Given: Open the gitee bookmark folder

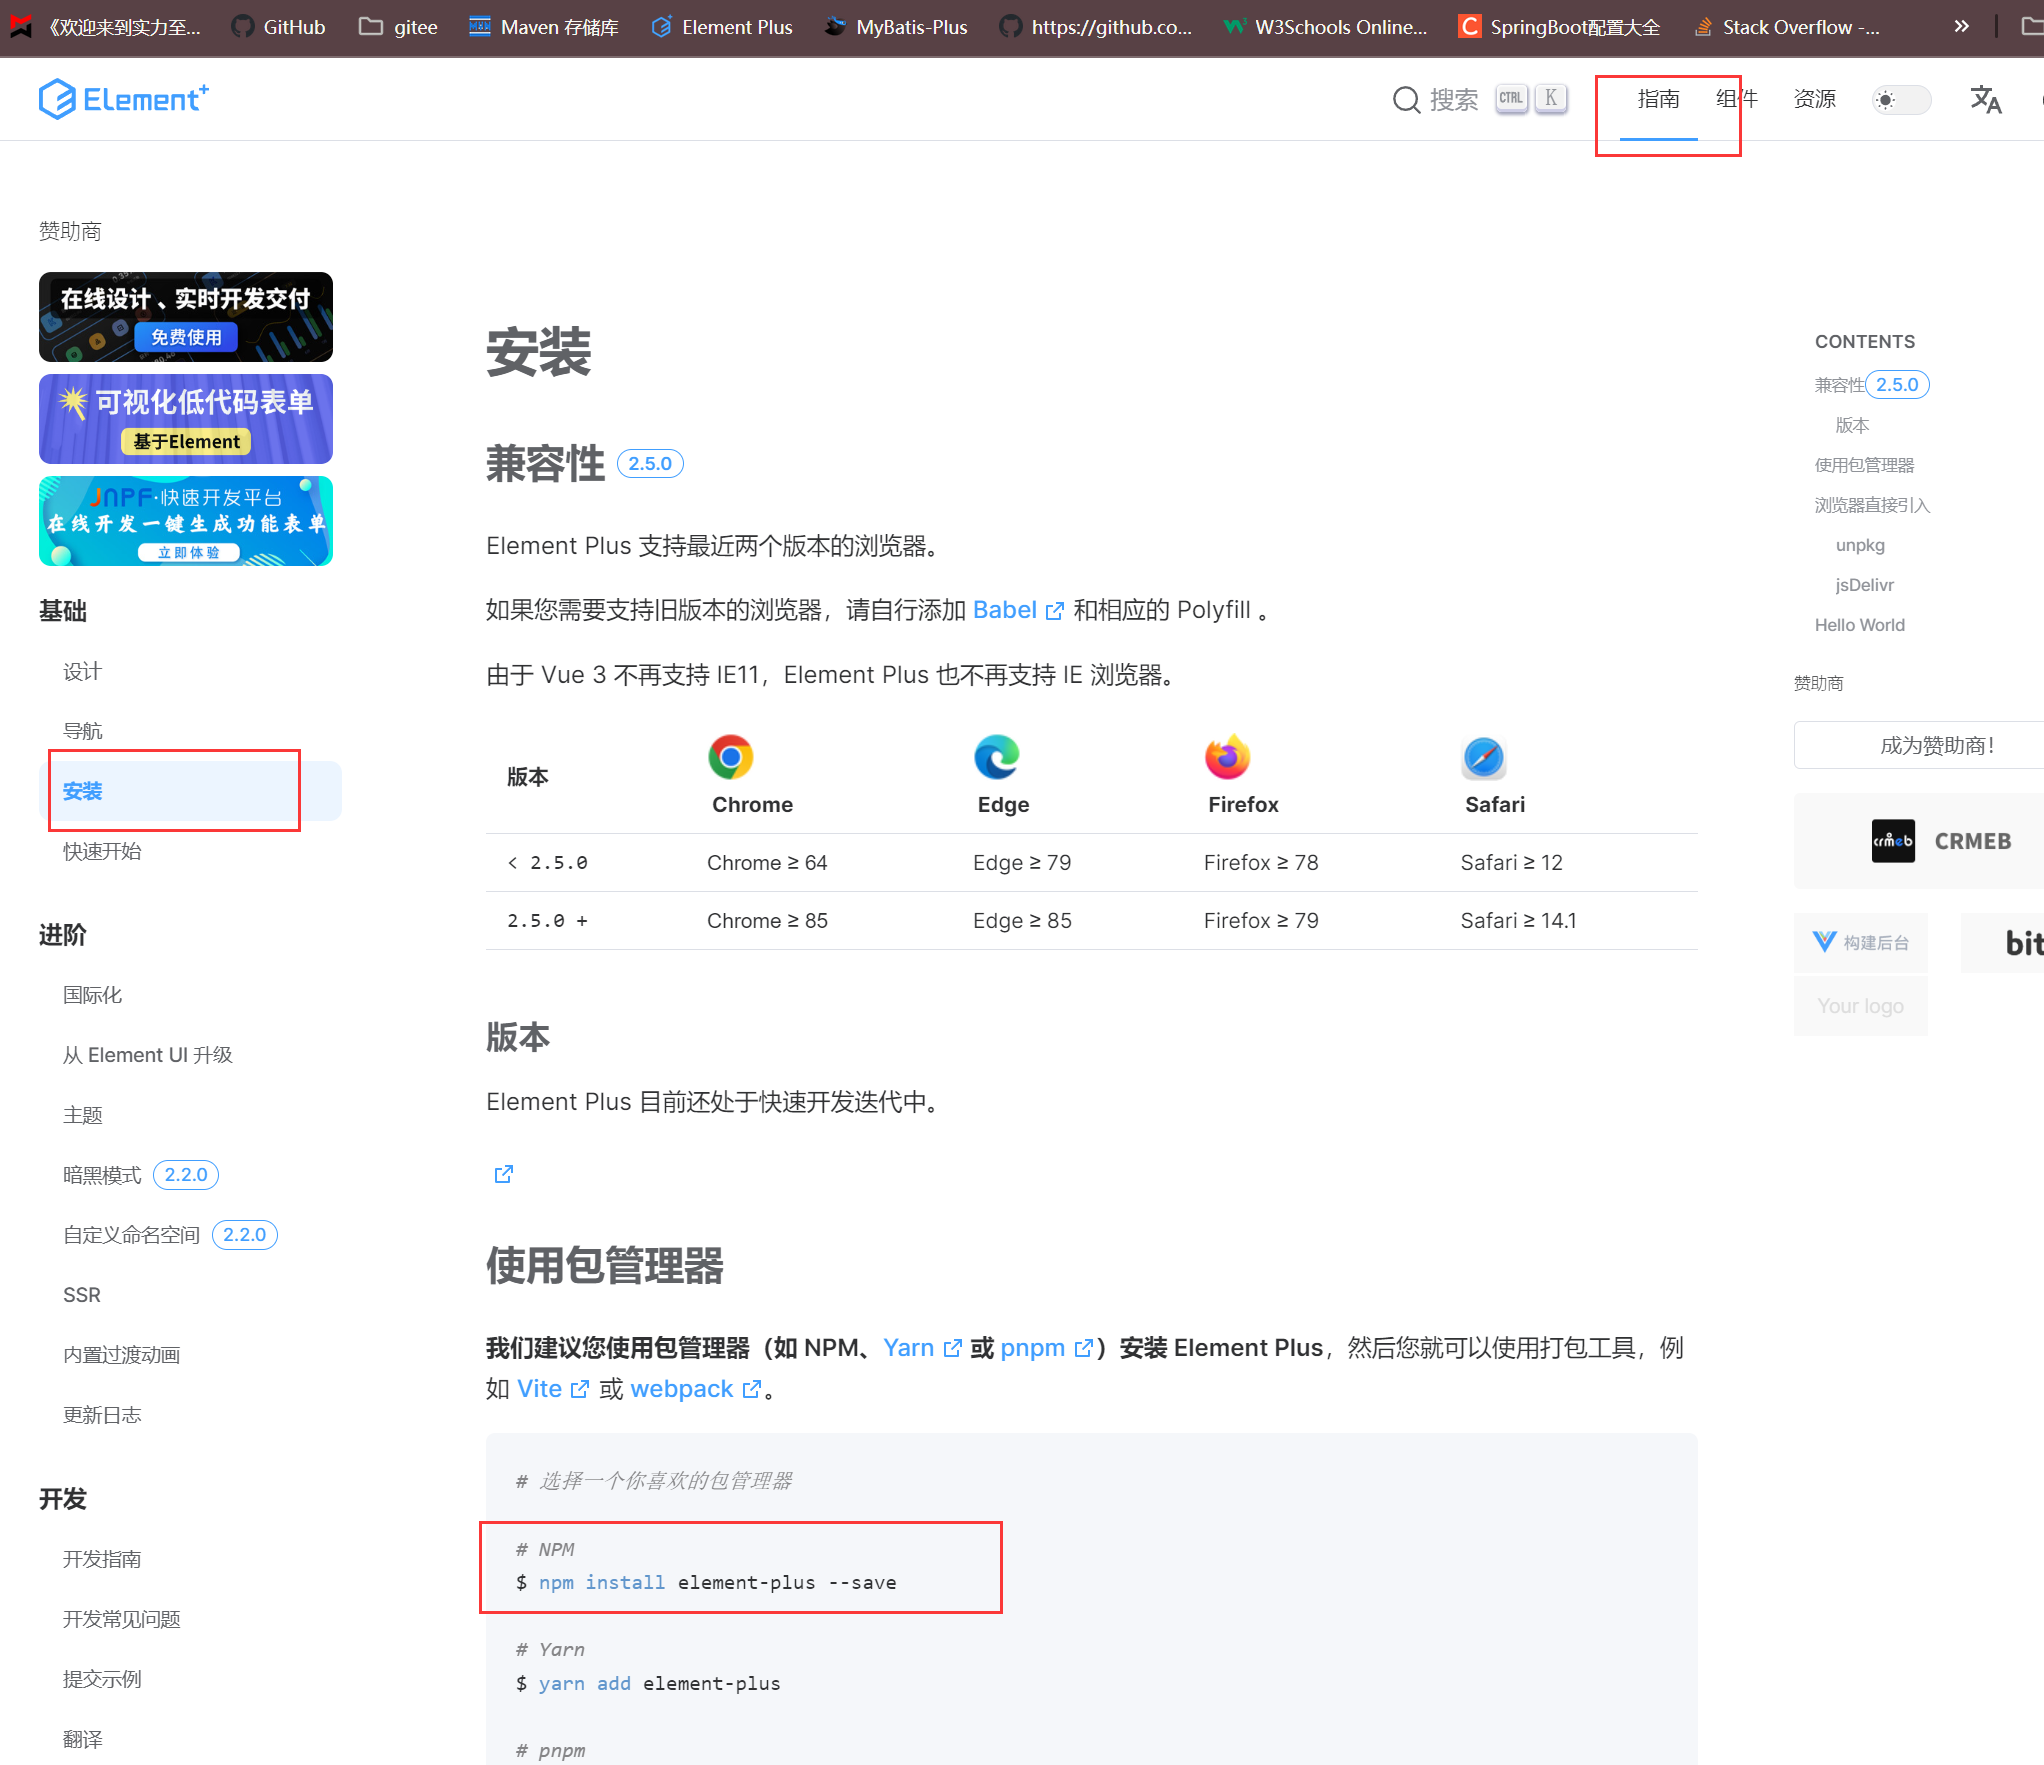Looking at the screenshot, I should click(x=398, y=27).
